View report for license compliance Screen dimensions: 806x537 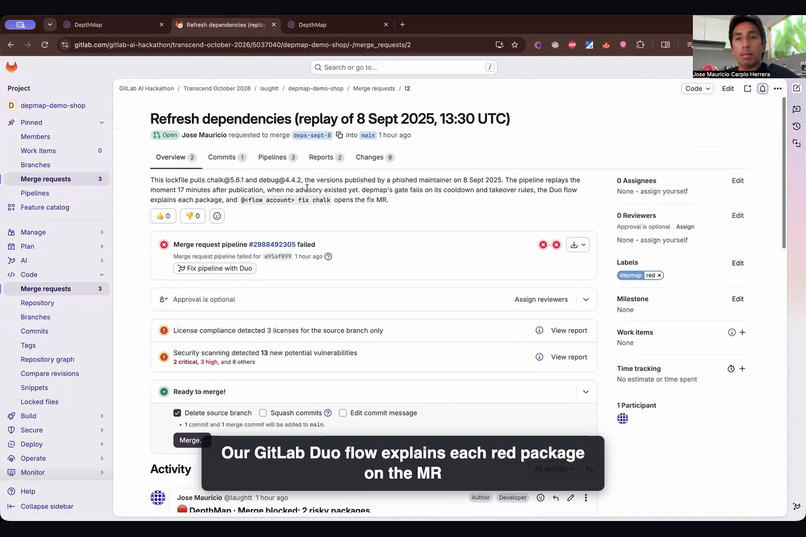569,330
